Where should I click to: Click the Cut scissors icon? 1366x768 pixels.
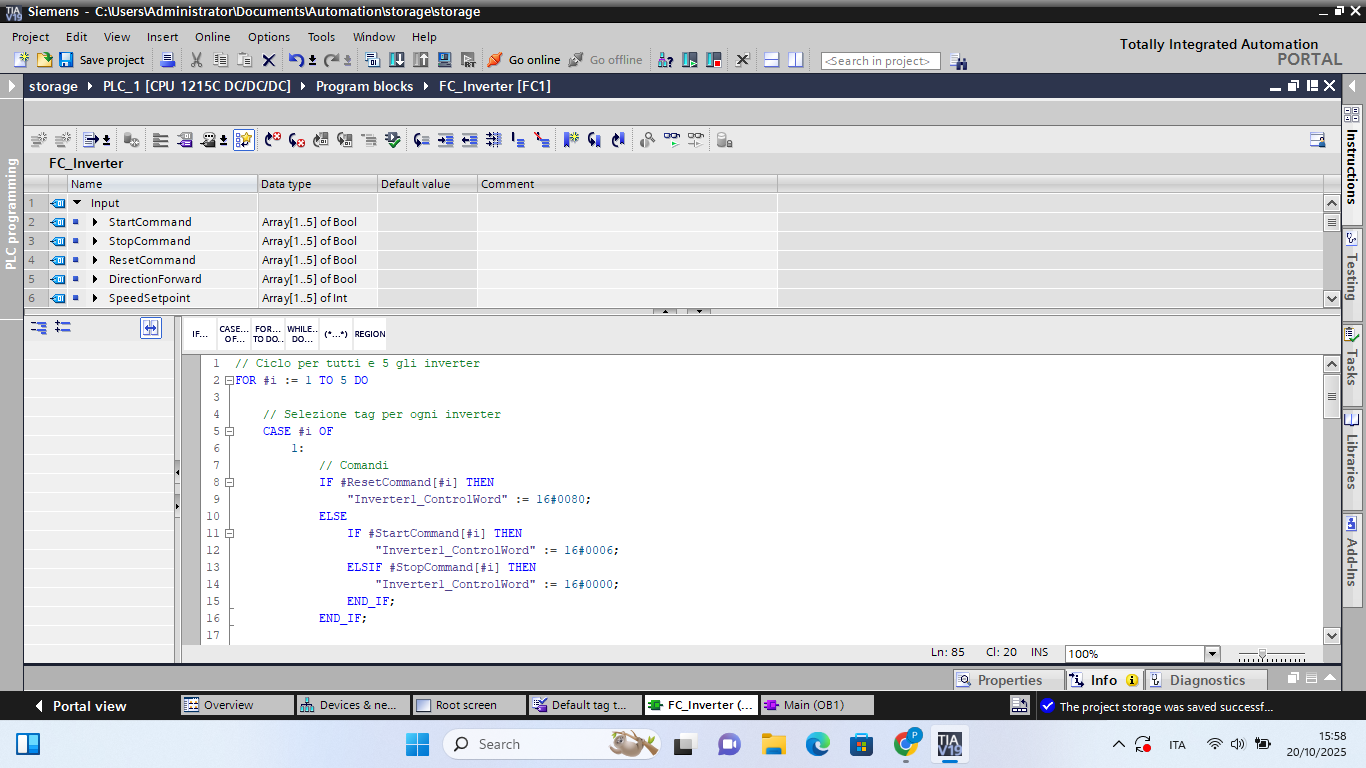pos(196,60)
